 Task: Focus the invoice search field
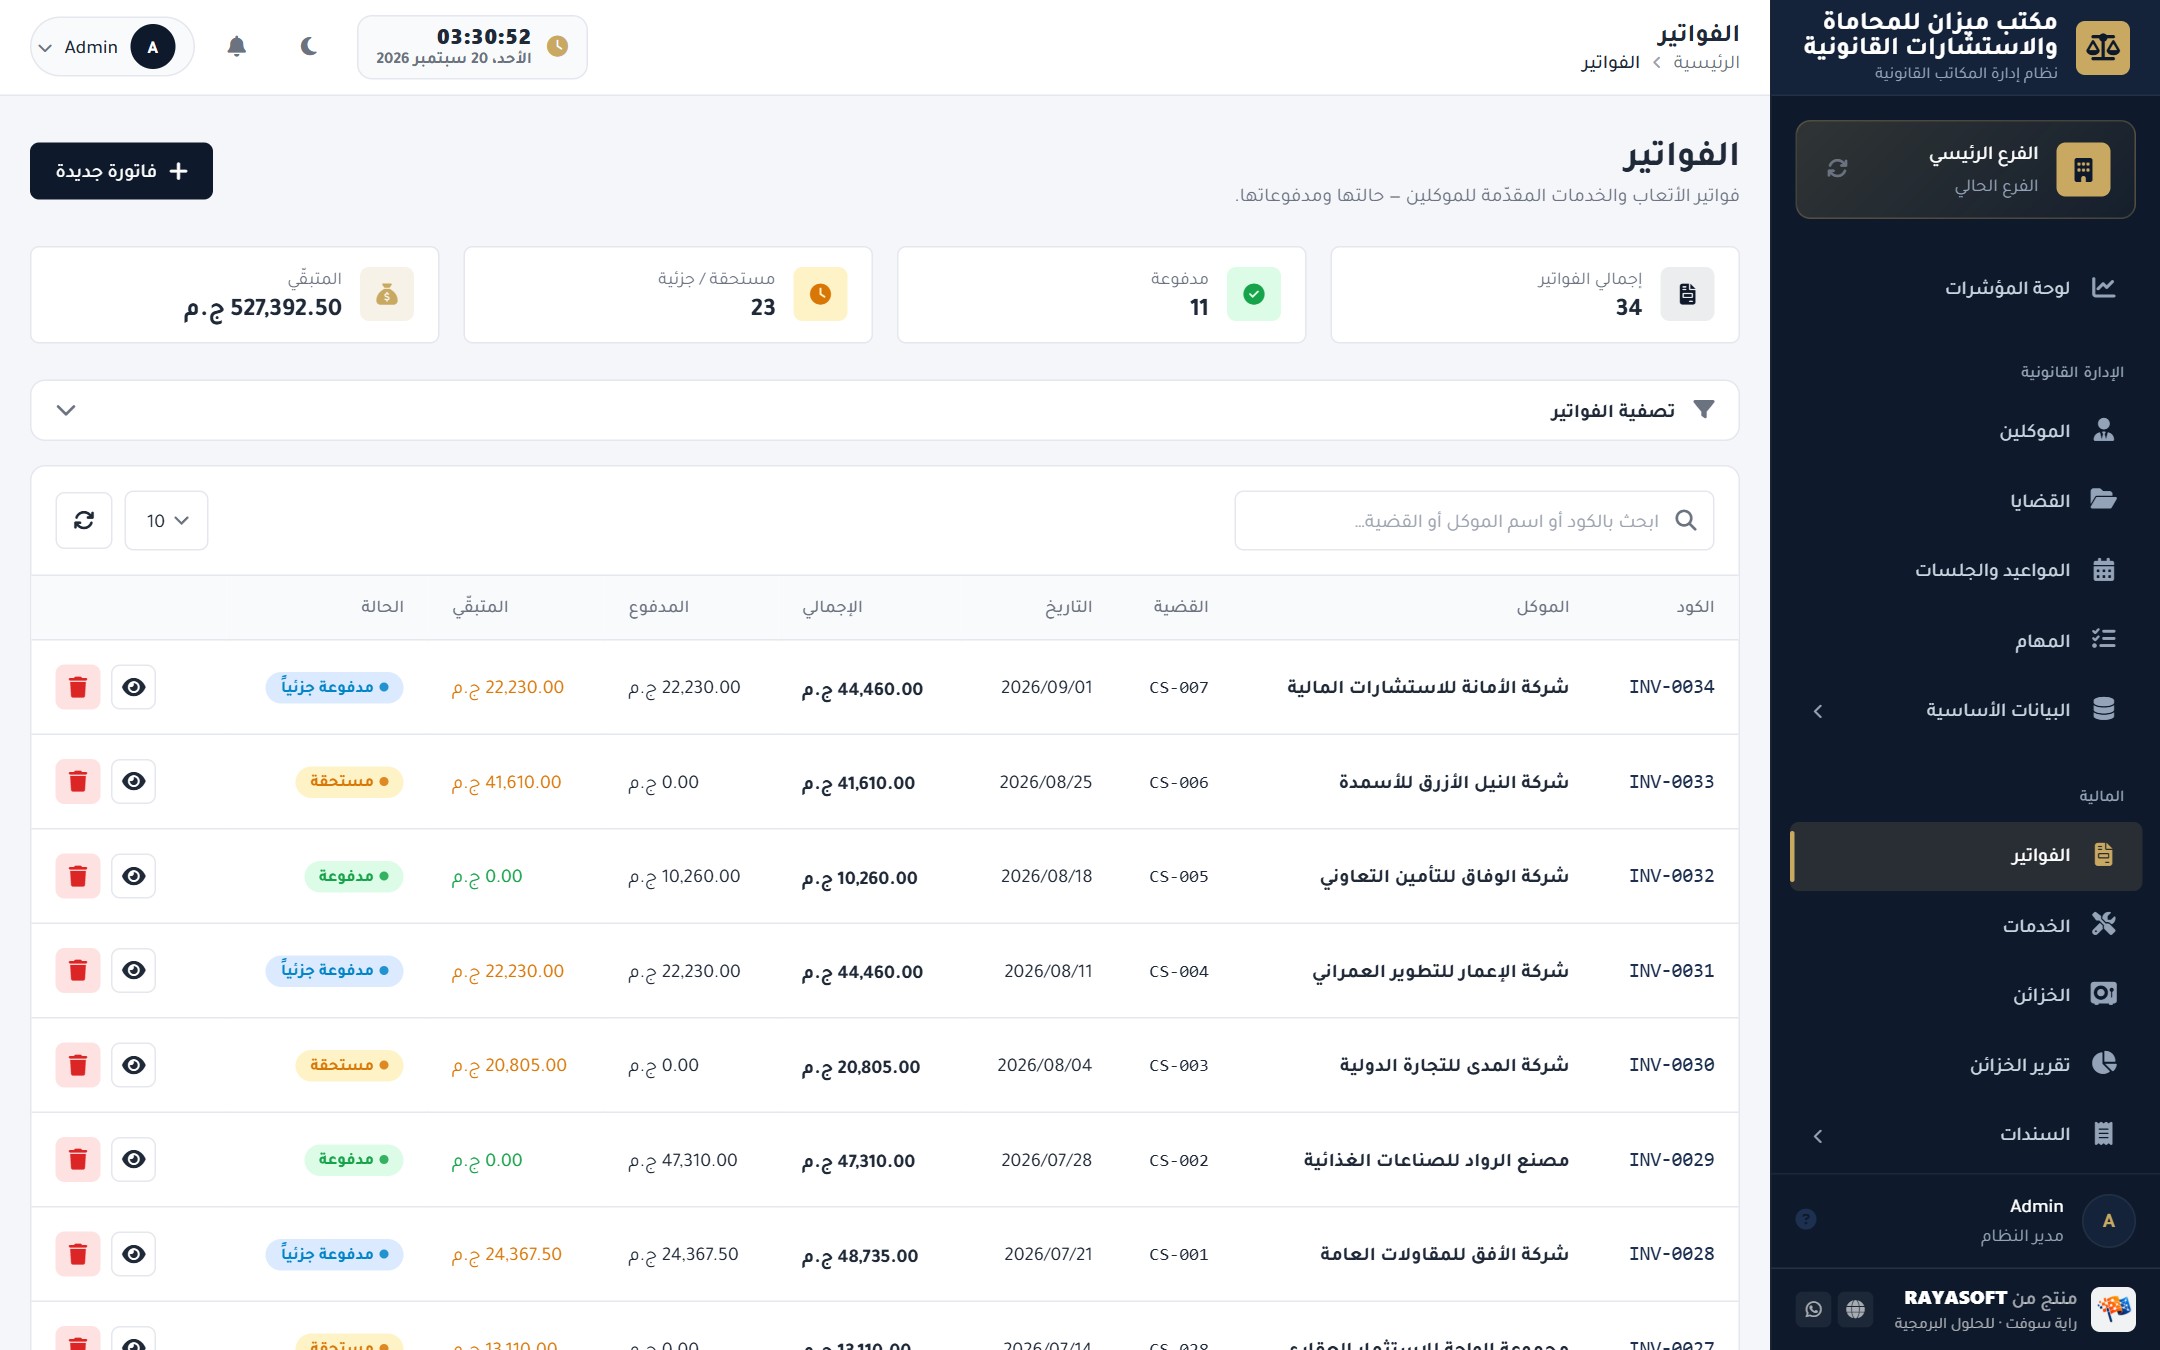coord(1474,520)
